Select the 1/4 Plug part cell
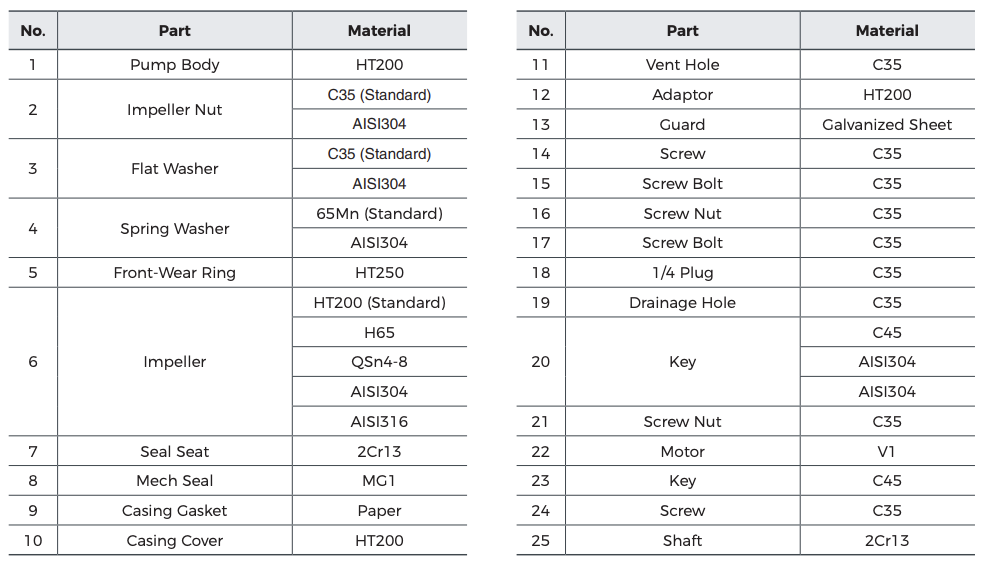 tap(682, 273)
